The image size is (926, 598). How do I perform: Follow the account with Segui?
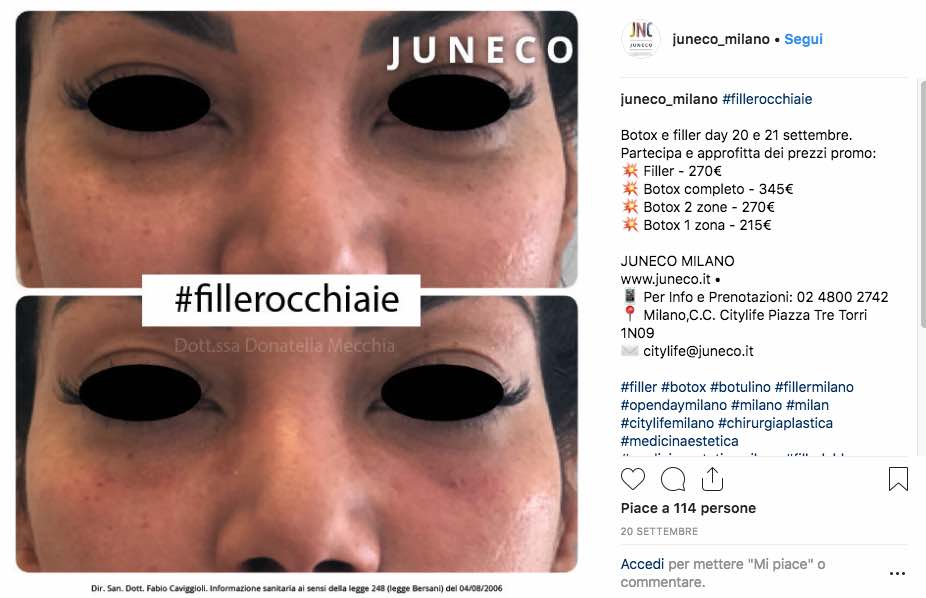click(x=803, y=39)
